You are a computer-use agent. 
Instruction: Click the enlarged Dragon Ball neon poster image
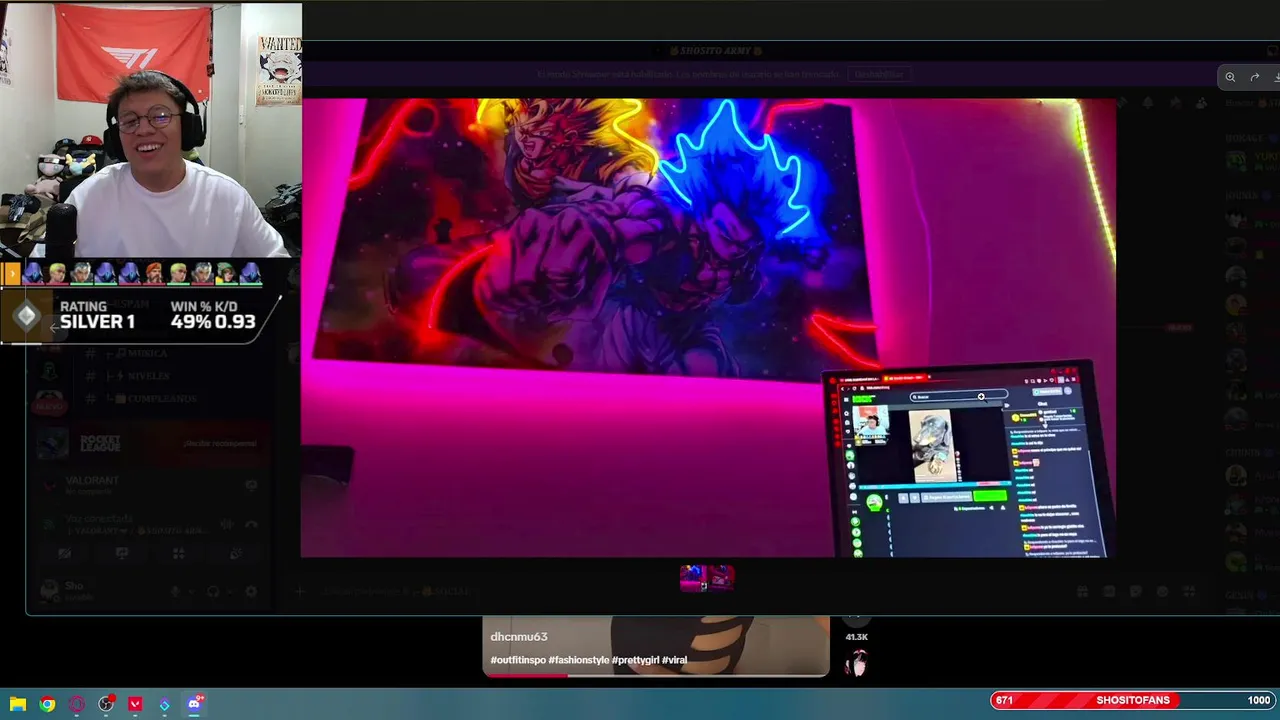click(x=708, y=327)
